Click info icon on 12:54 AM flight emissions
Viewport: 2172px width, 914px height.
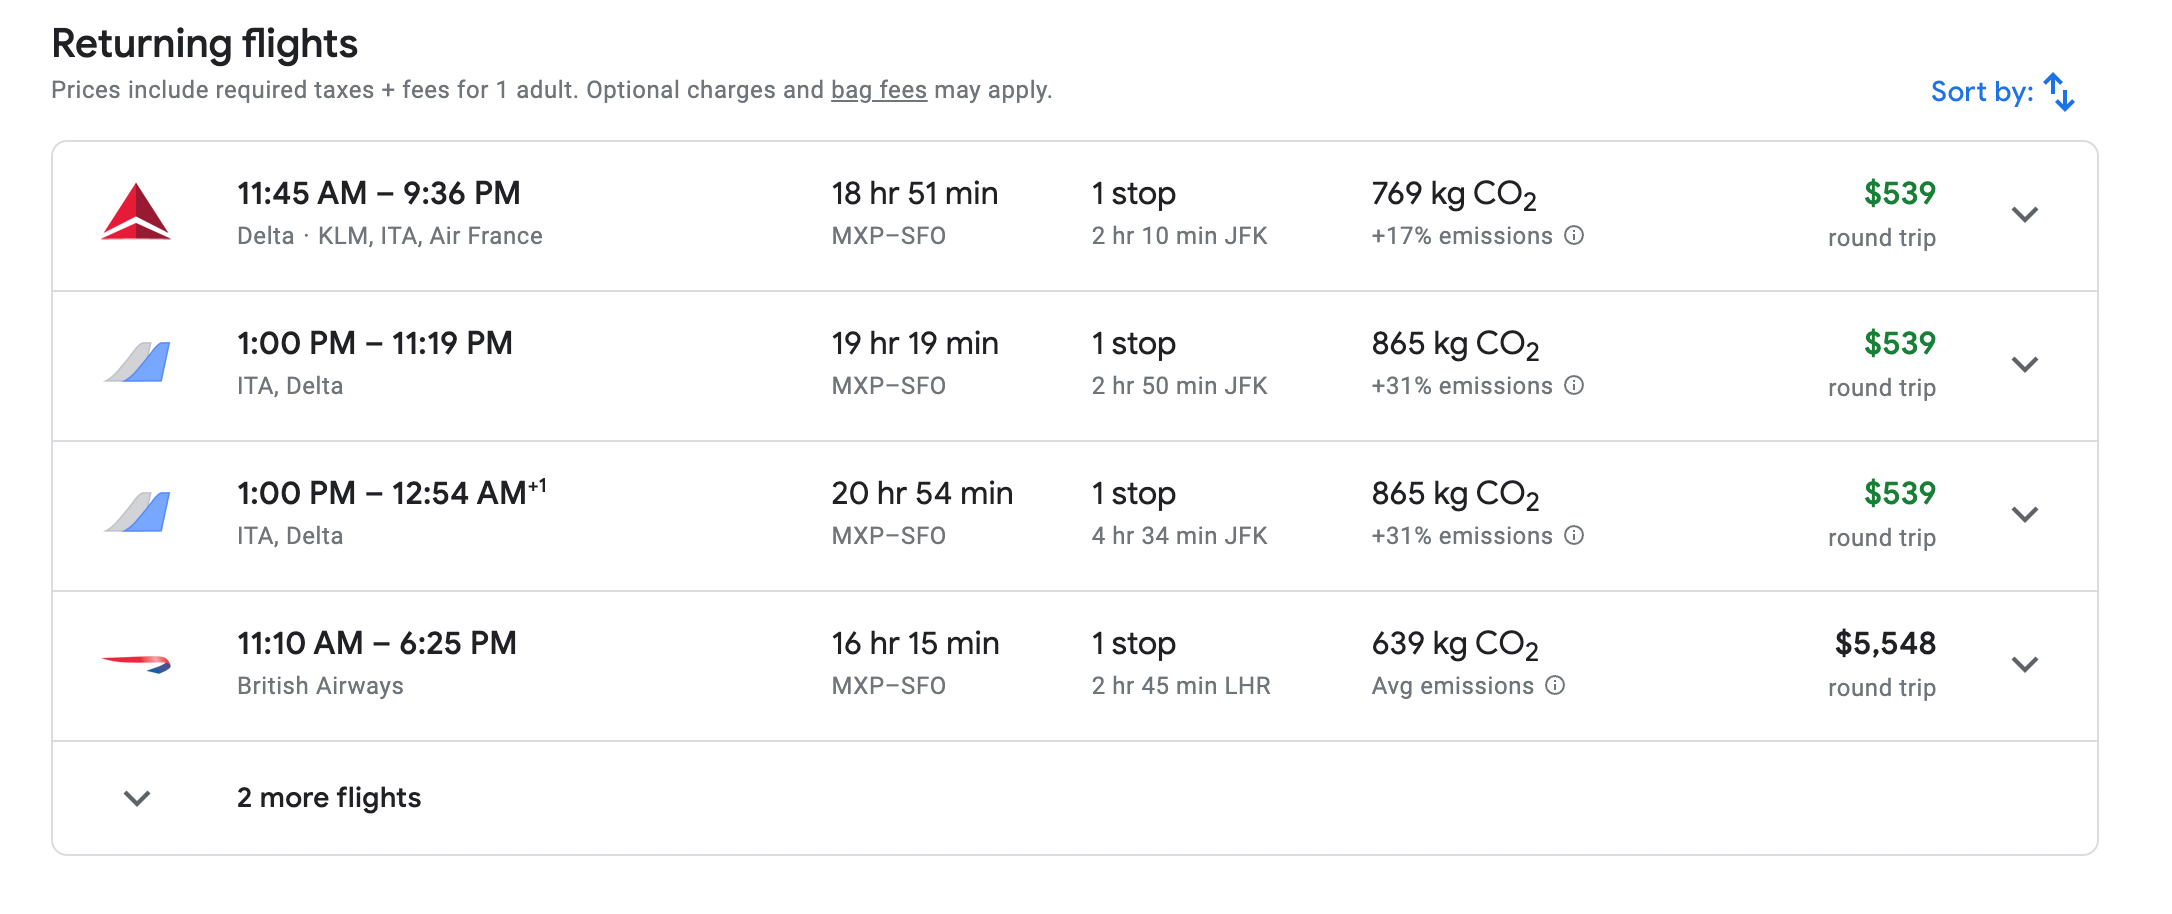pos(1574,536)
